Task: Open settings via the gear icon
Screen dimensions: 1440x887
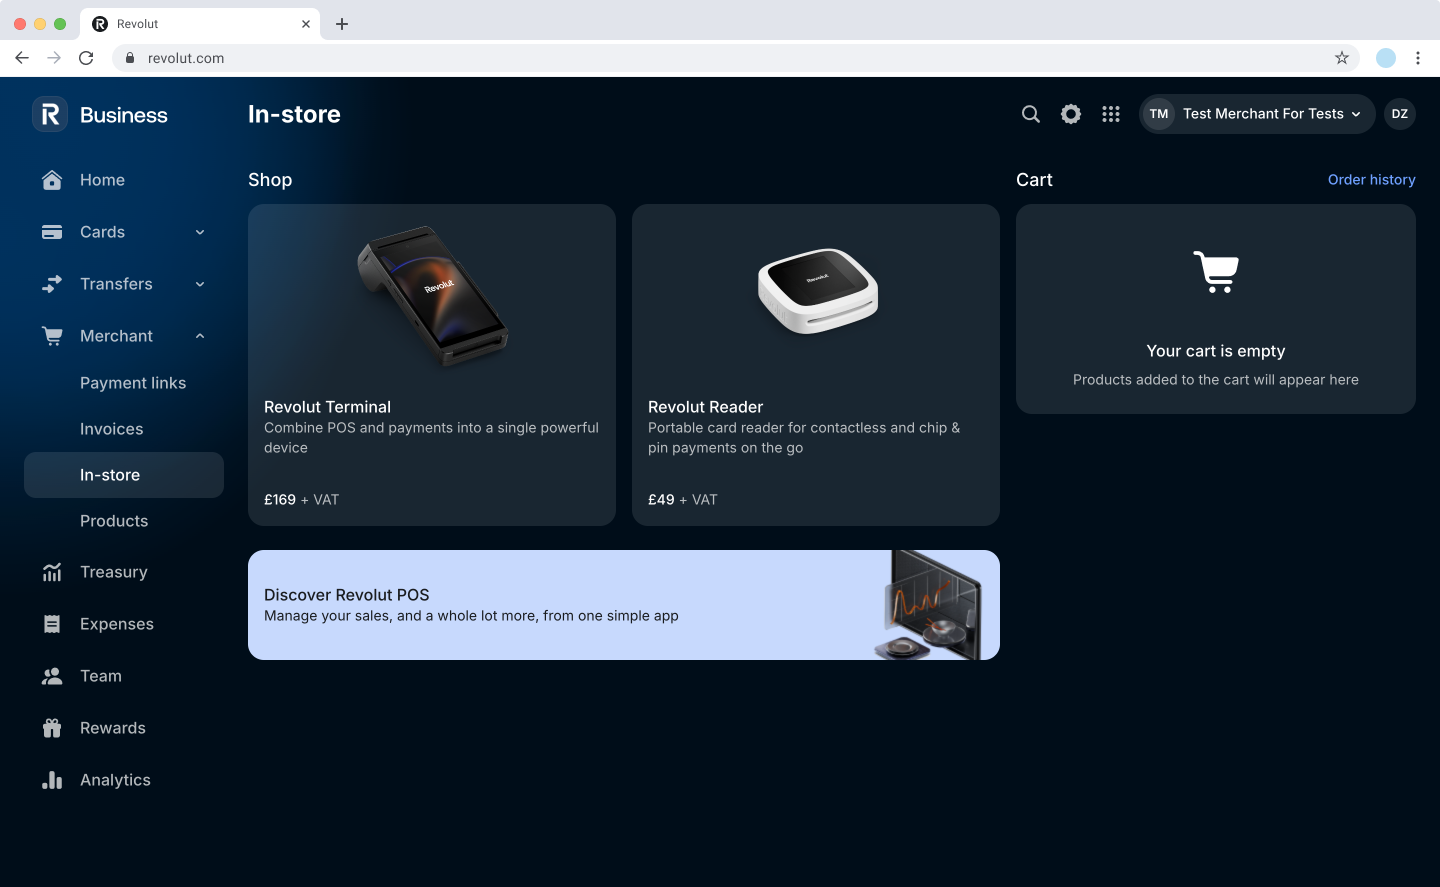Action: pyautogui.click(x=1070, y=114)
